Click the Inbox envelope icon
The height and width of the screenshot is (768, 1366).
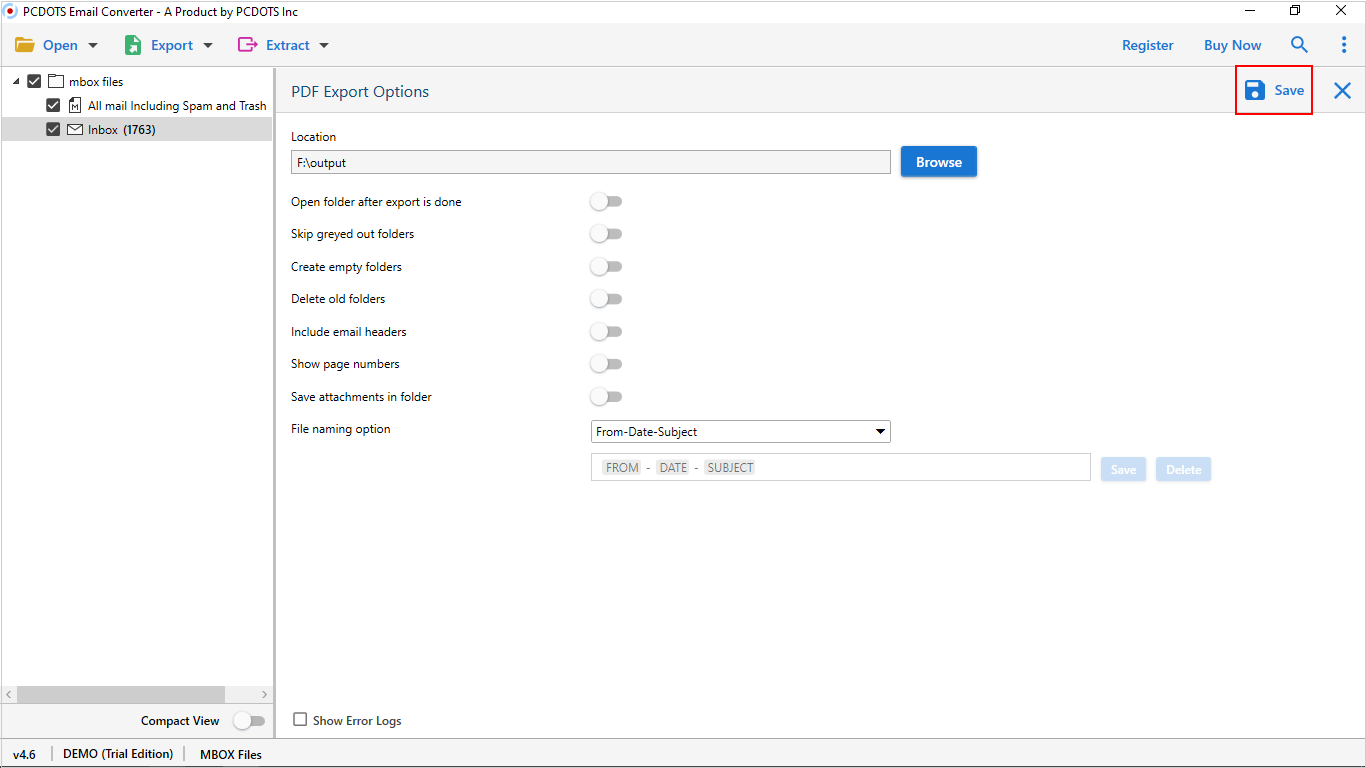point(75,129)
